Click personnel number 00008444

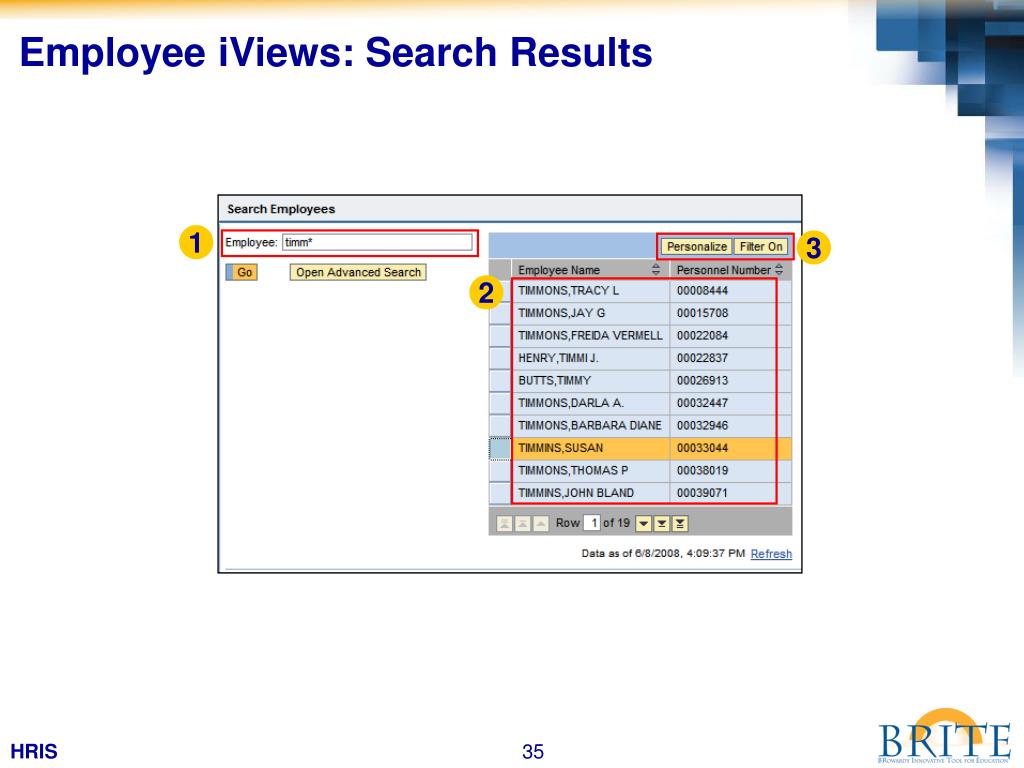(702, 291)
